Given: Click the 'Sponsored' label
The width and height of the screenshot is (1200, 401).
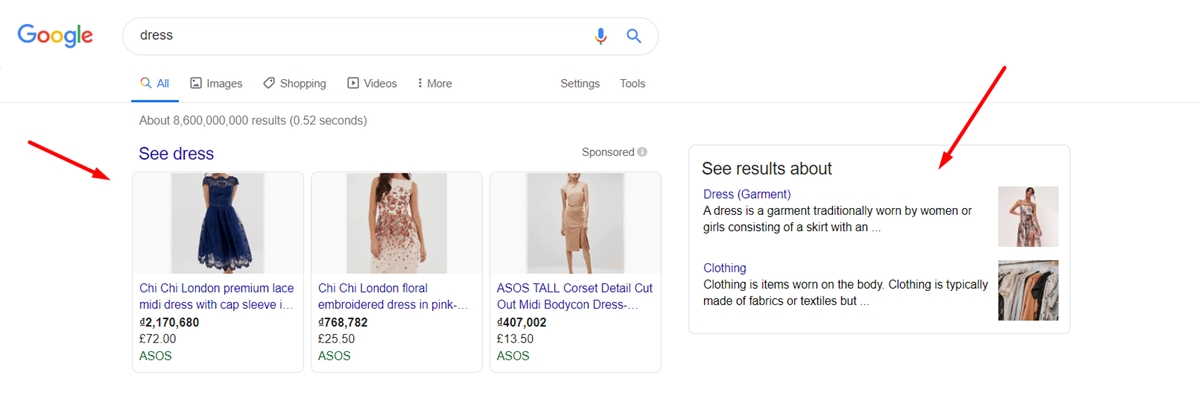Looking at the screenshot, I should click(x=608, y=152).
